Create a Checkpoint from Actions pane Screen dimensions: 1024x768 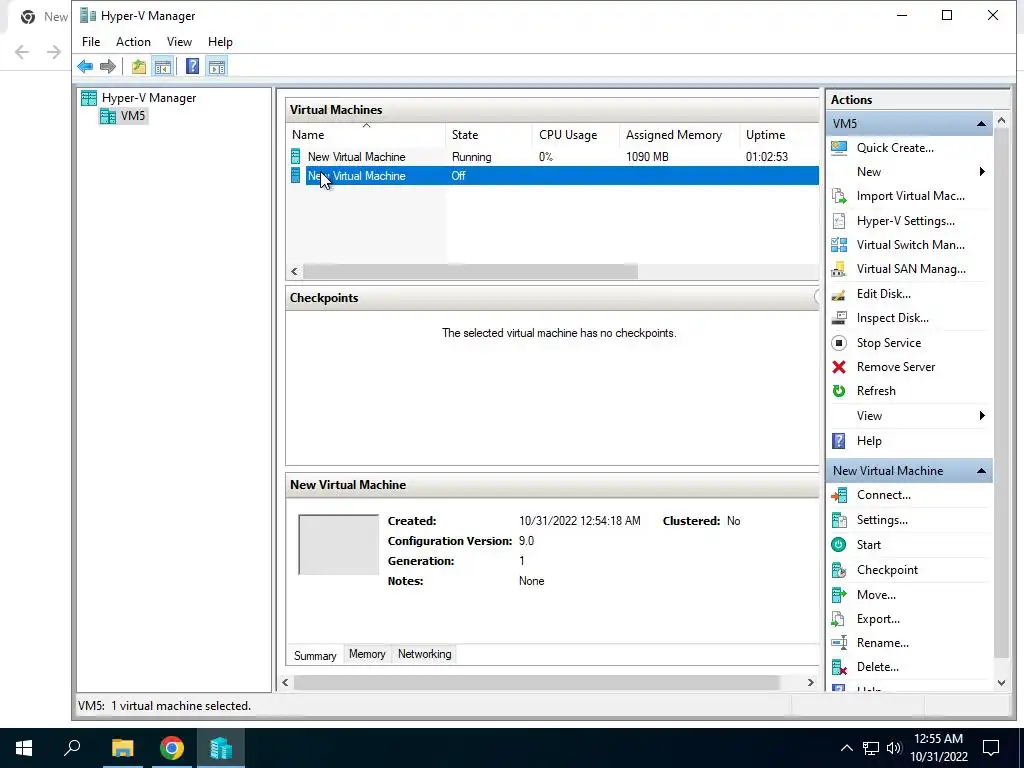(x=887, y=570)
